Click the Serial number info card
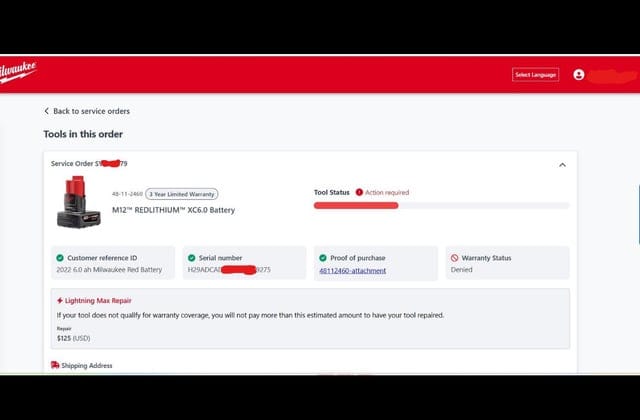The width and height of the screenshot is (640, 420). pos(244,264)
